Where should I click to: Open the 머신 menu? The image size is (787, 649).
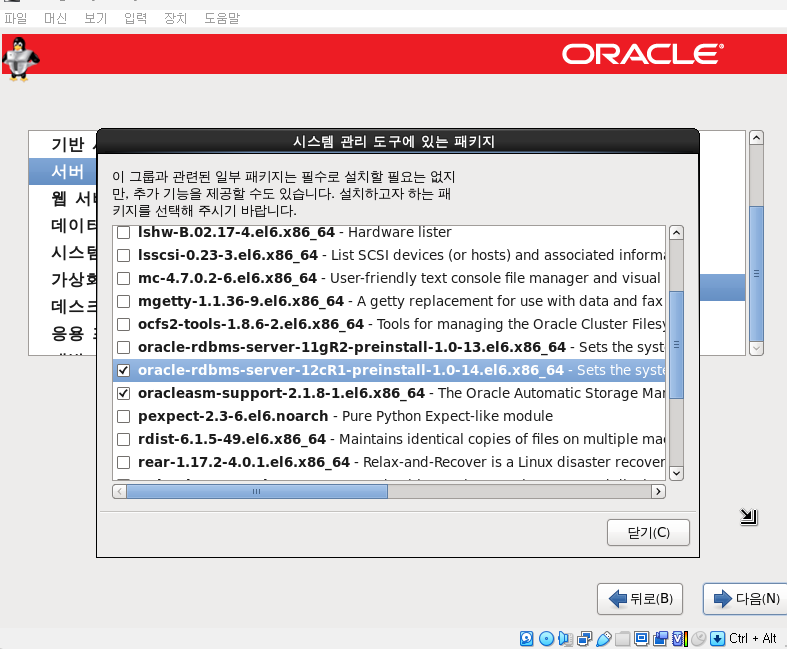pos(55,19)
